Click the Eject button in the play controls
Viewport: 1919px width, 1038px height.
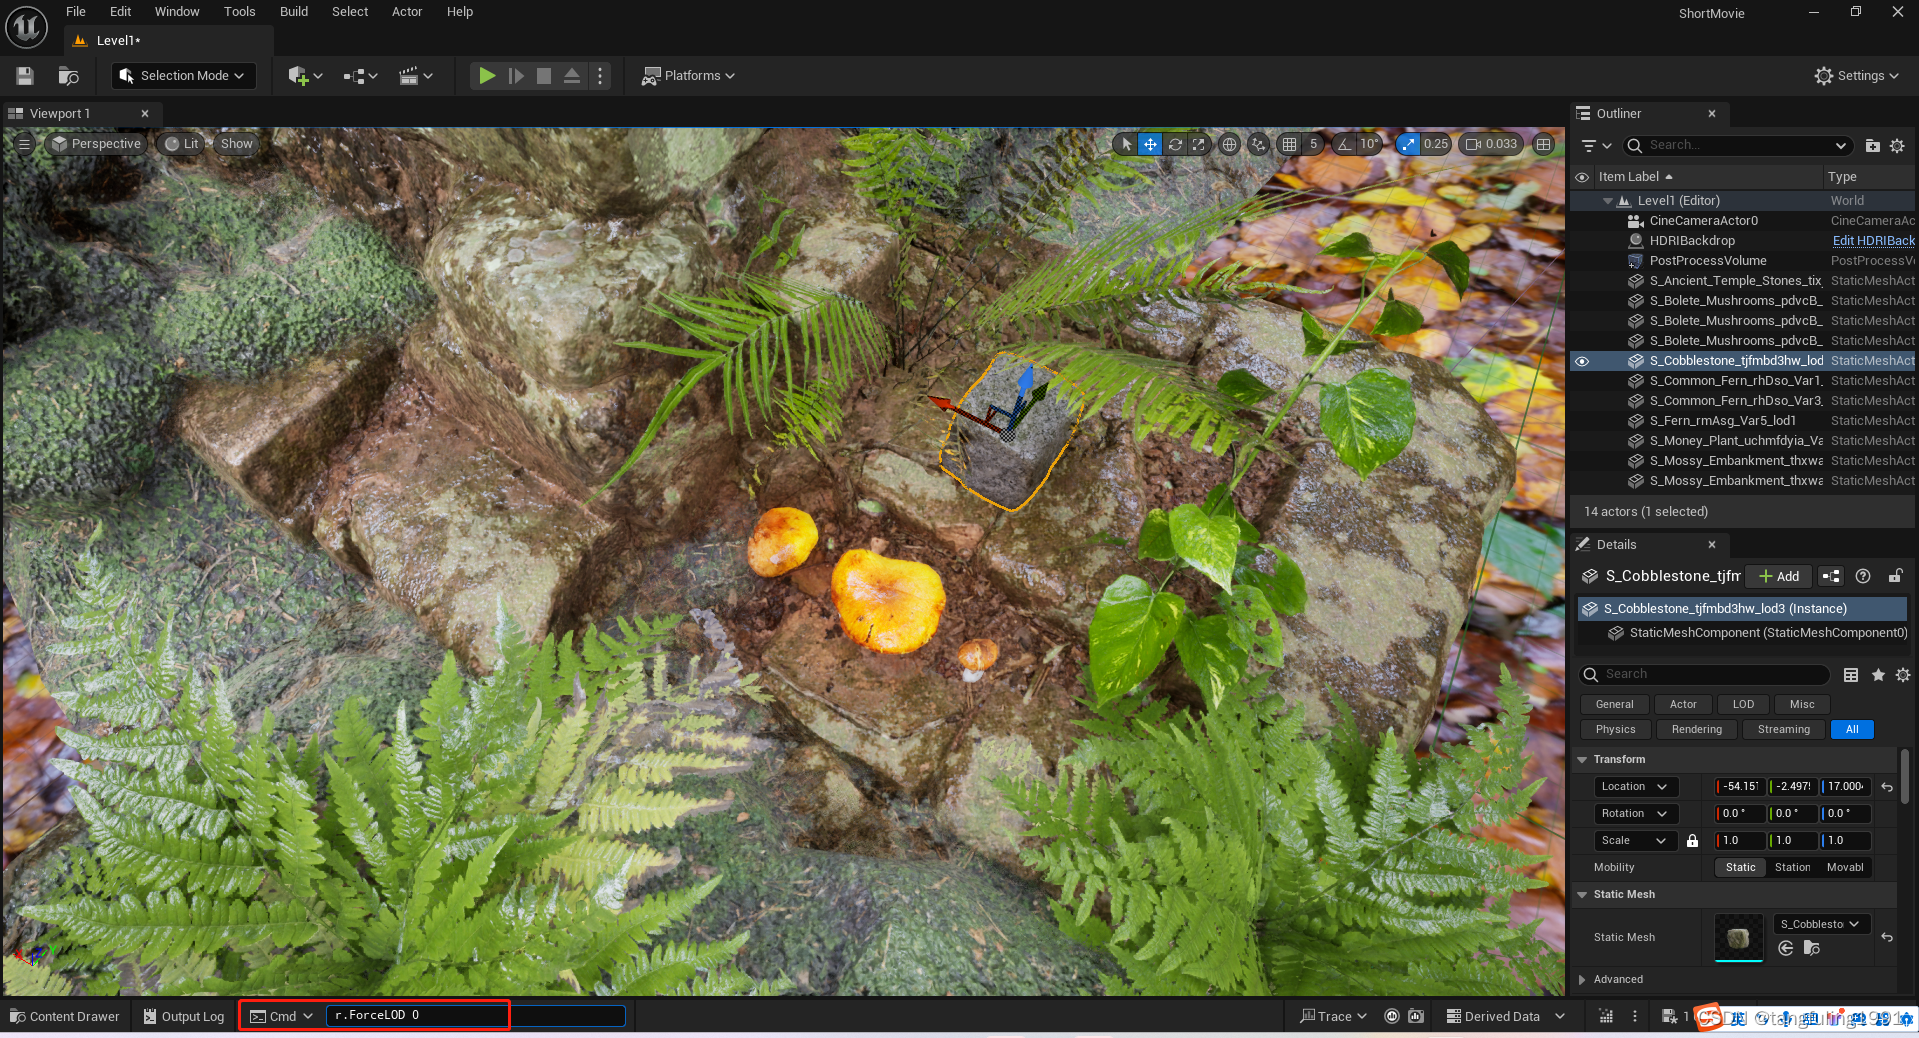pos(572,76)
